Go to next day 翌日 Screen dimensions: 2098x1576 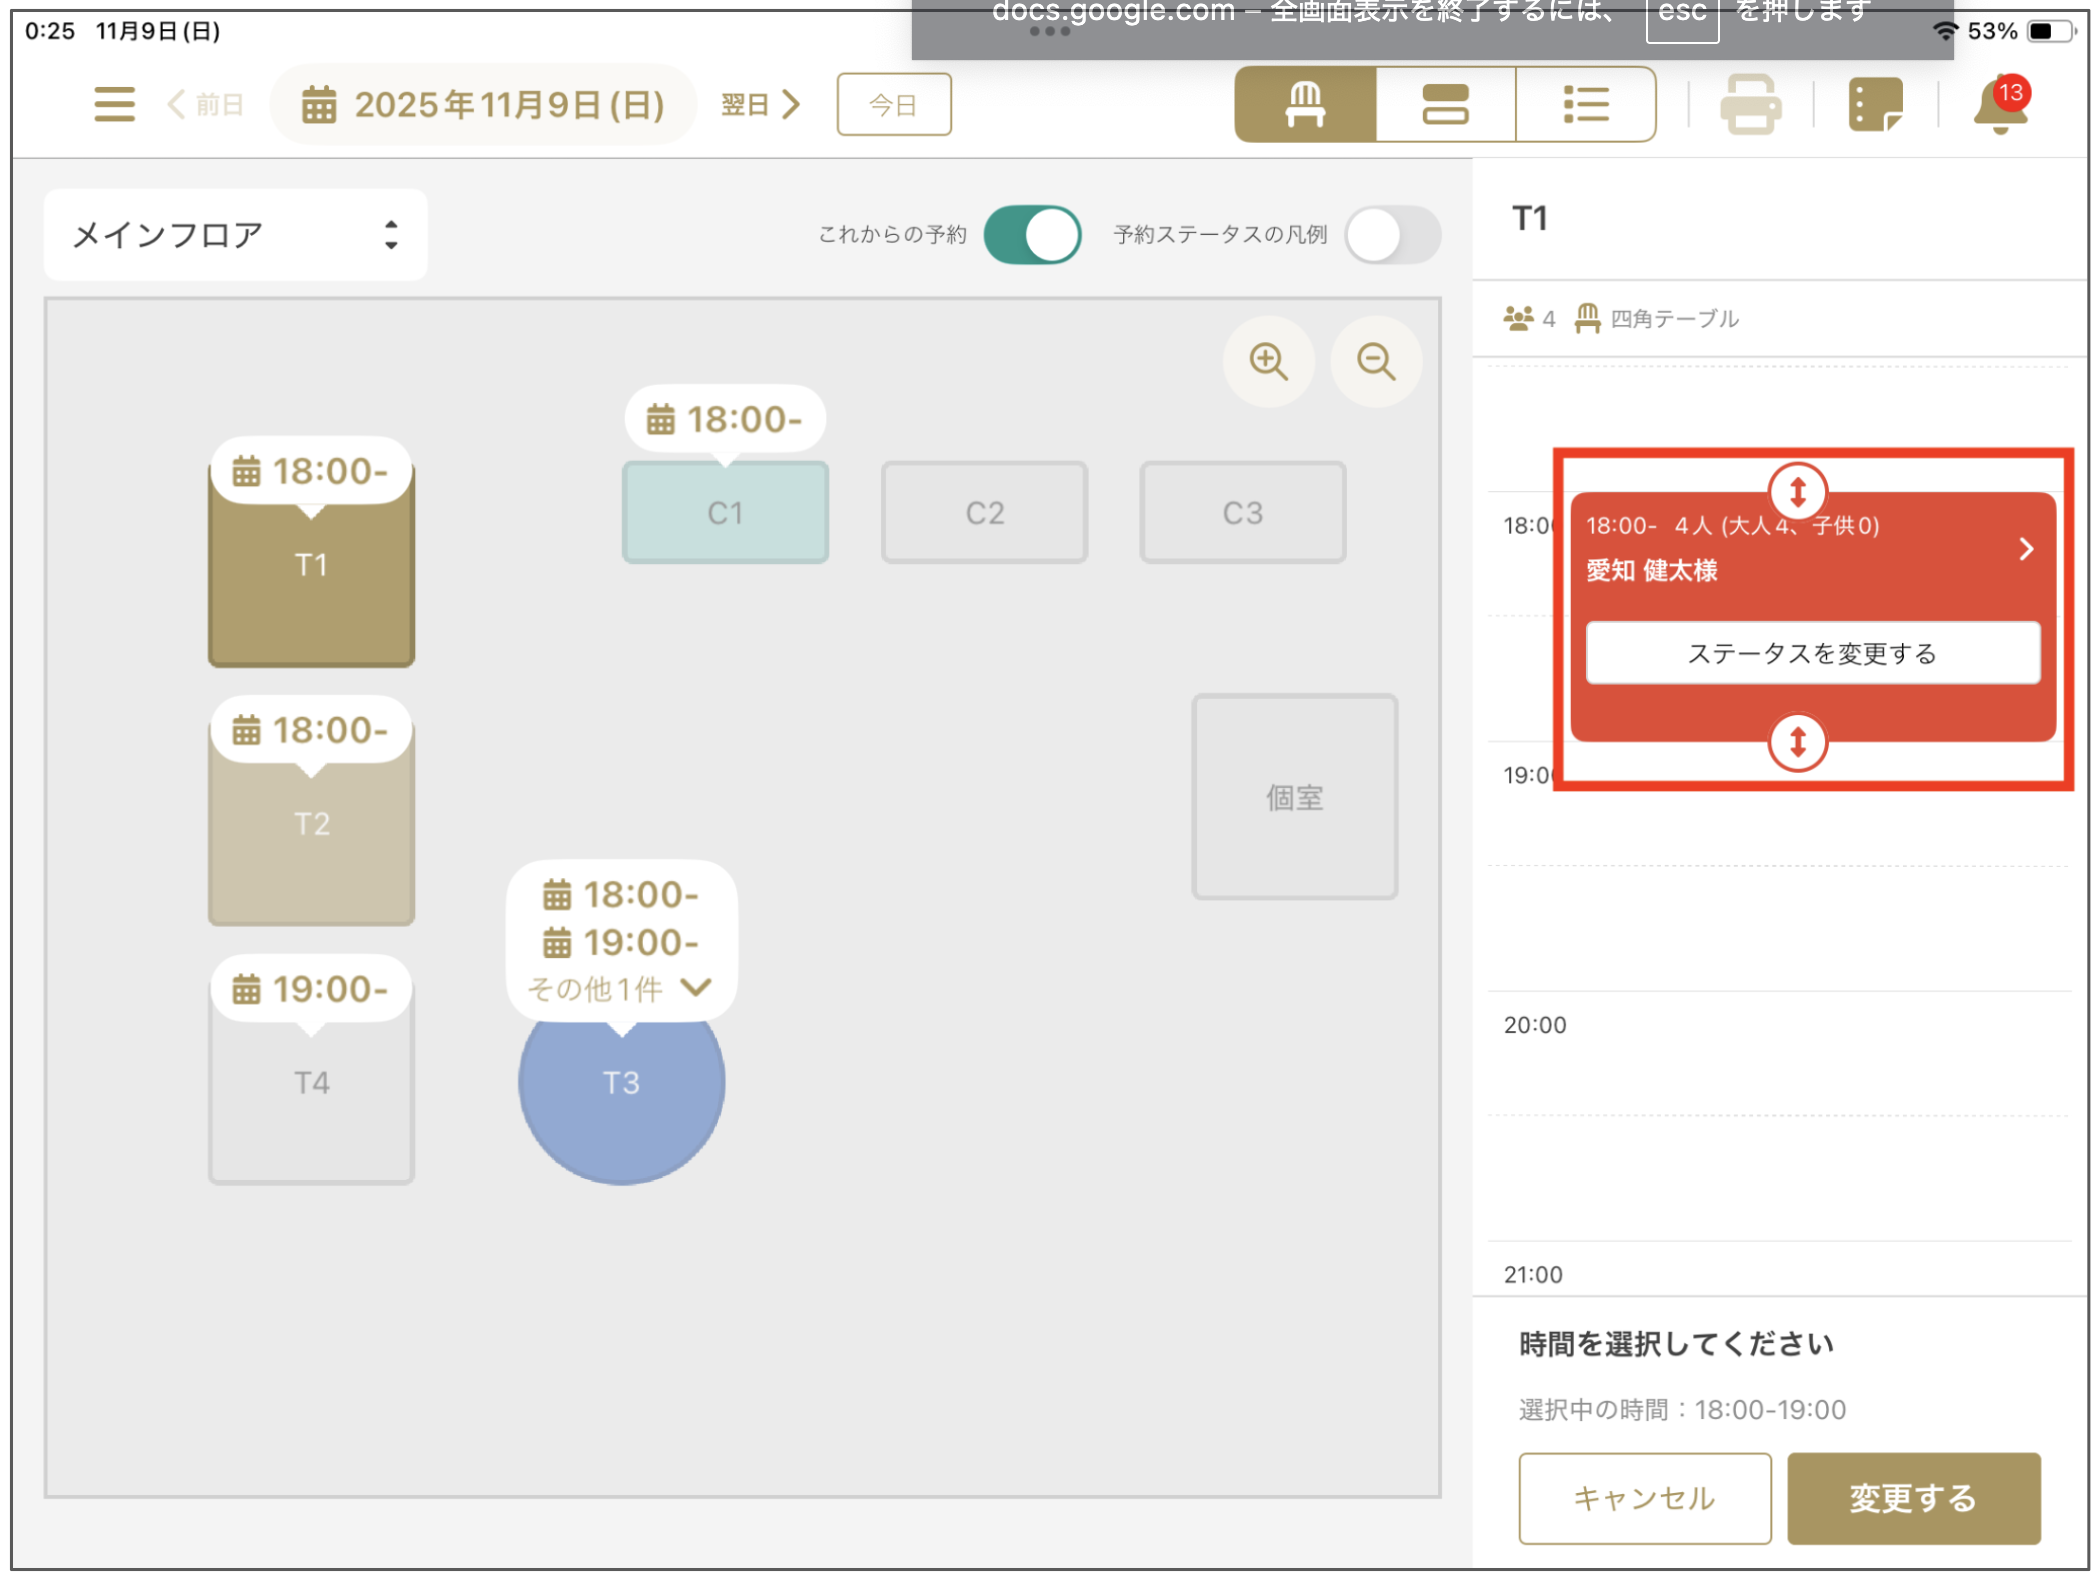pos(760,104)
